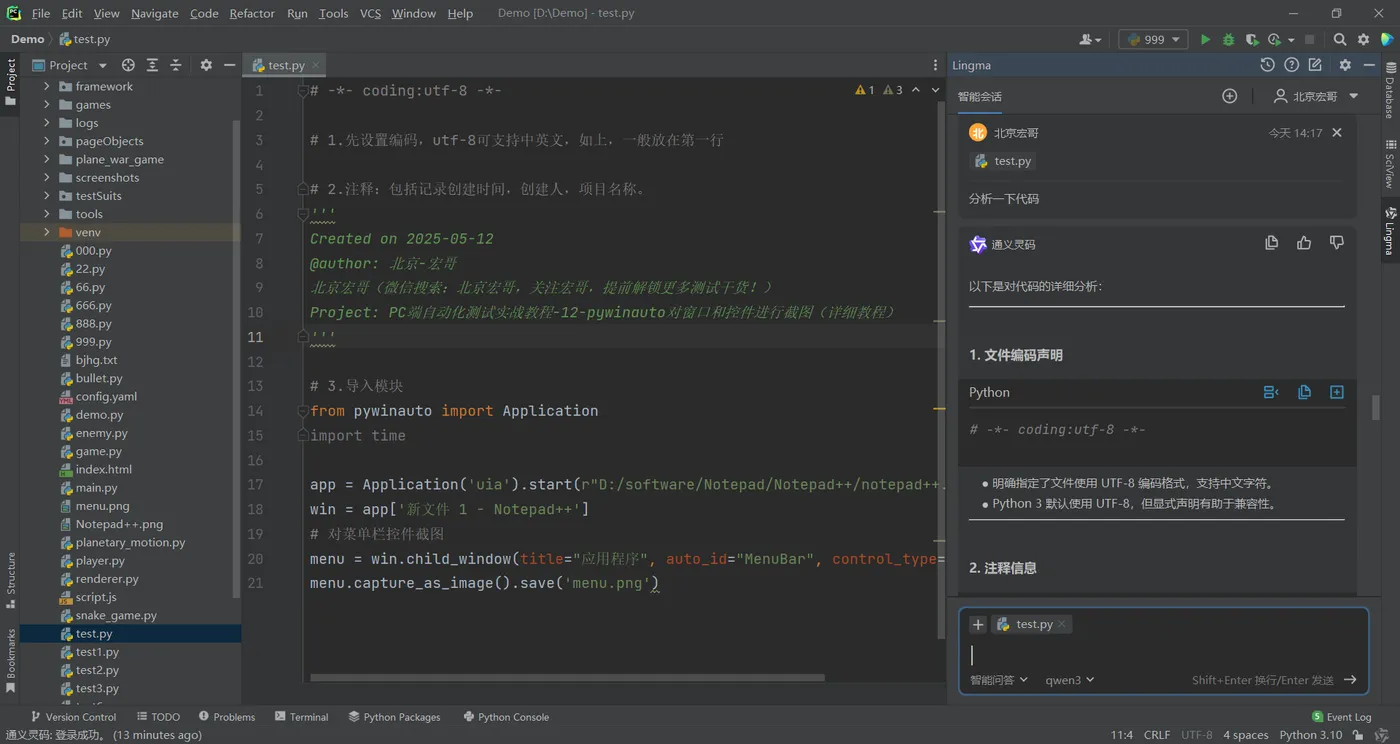1400x744 pixels.
Task: Open the Refactor menu
Action: click(x=252, y=13)
